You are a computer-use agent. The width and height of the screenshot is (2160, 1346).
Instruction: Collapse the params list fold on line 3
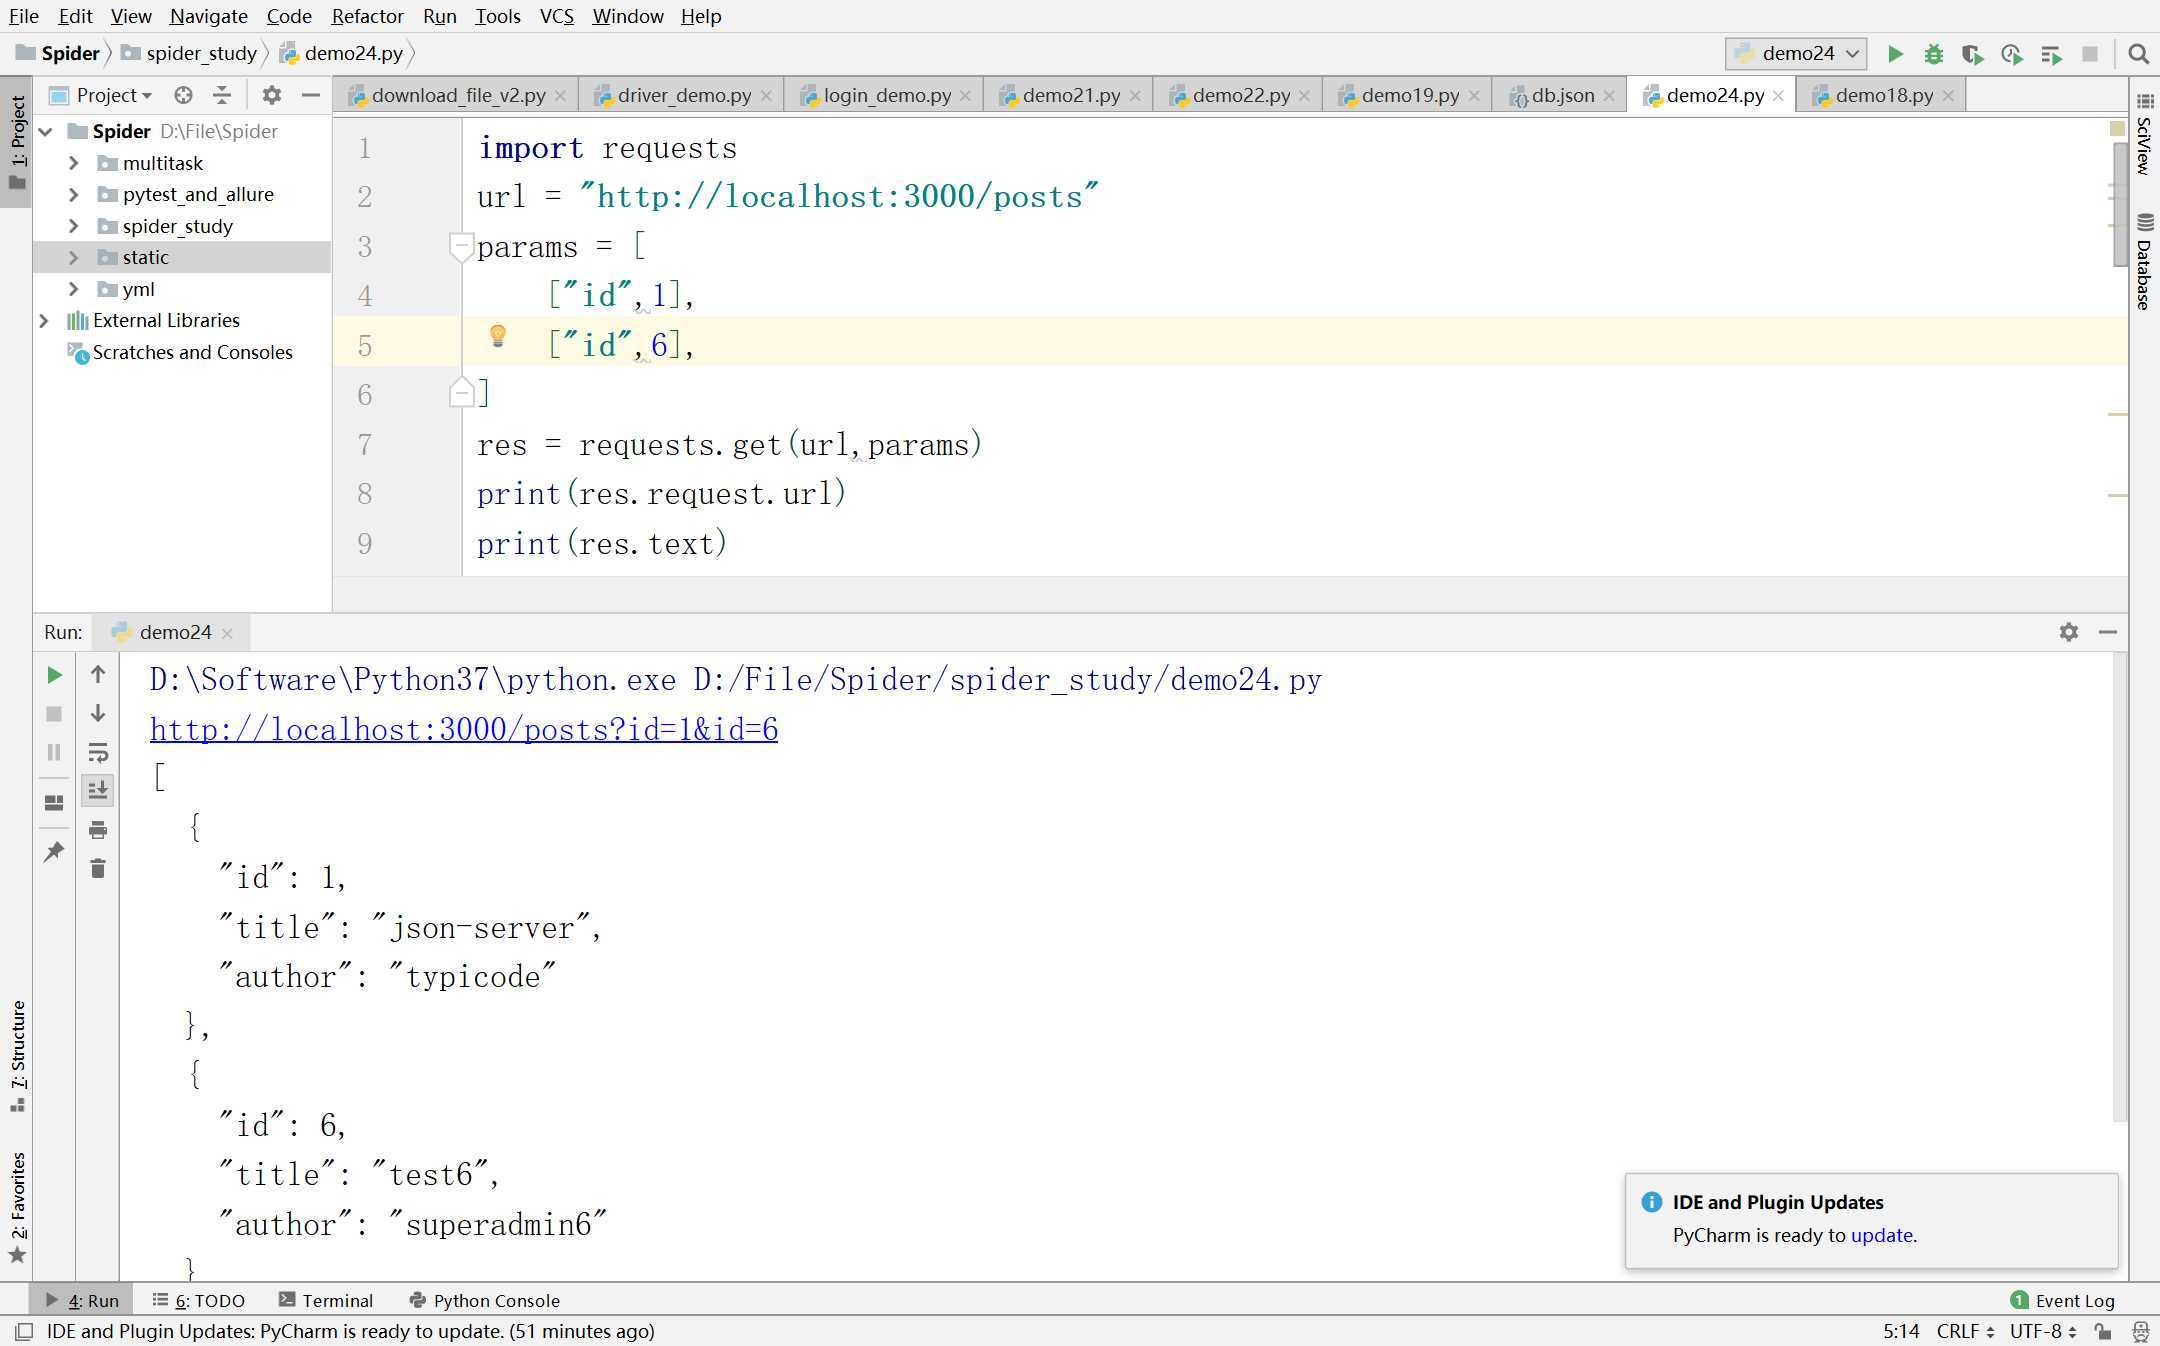(x=461, y=246)
